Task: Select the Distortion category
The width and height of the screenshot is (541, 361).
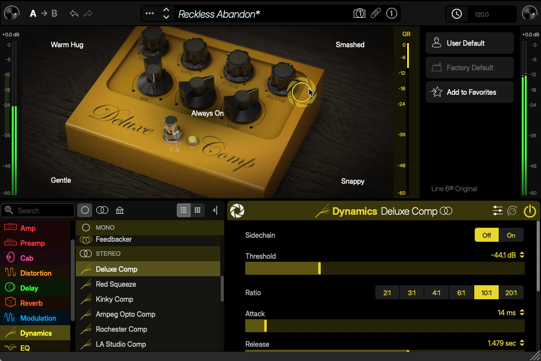Action: (x=35, y=273)
